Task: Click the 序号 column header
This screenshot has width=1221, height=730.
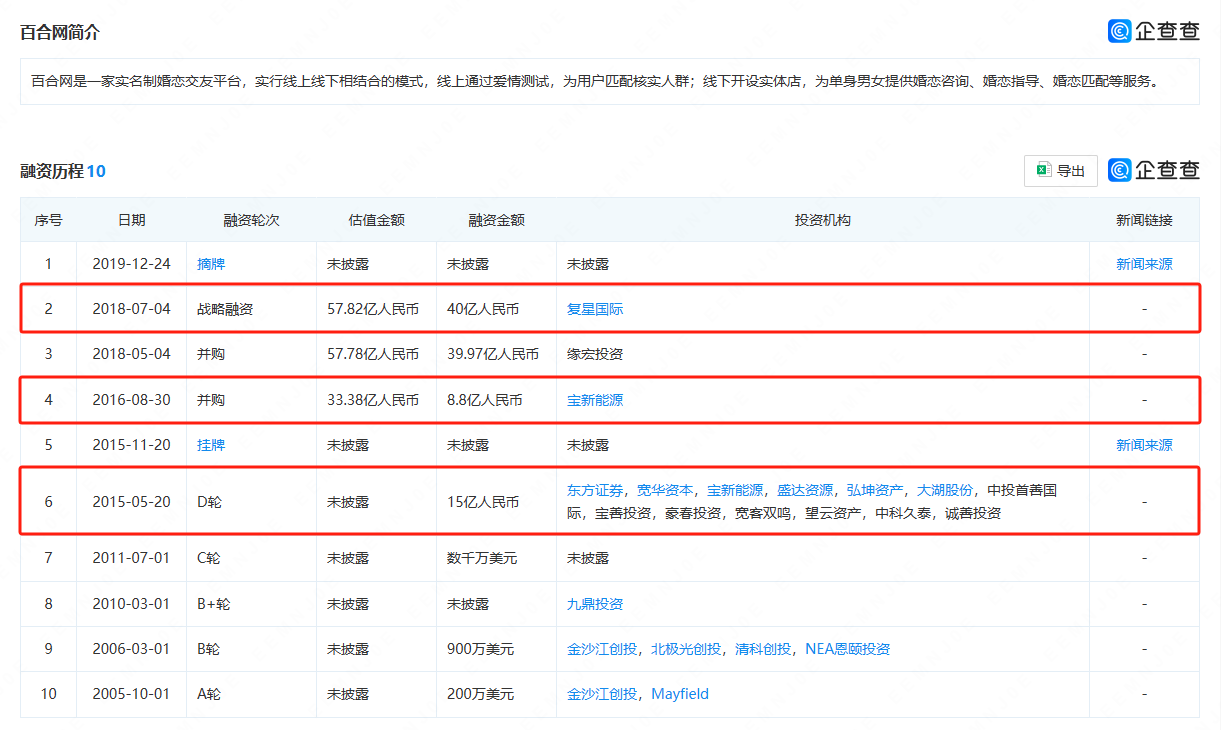Action: click(48, 220)
